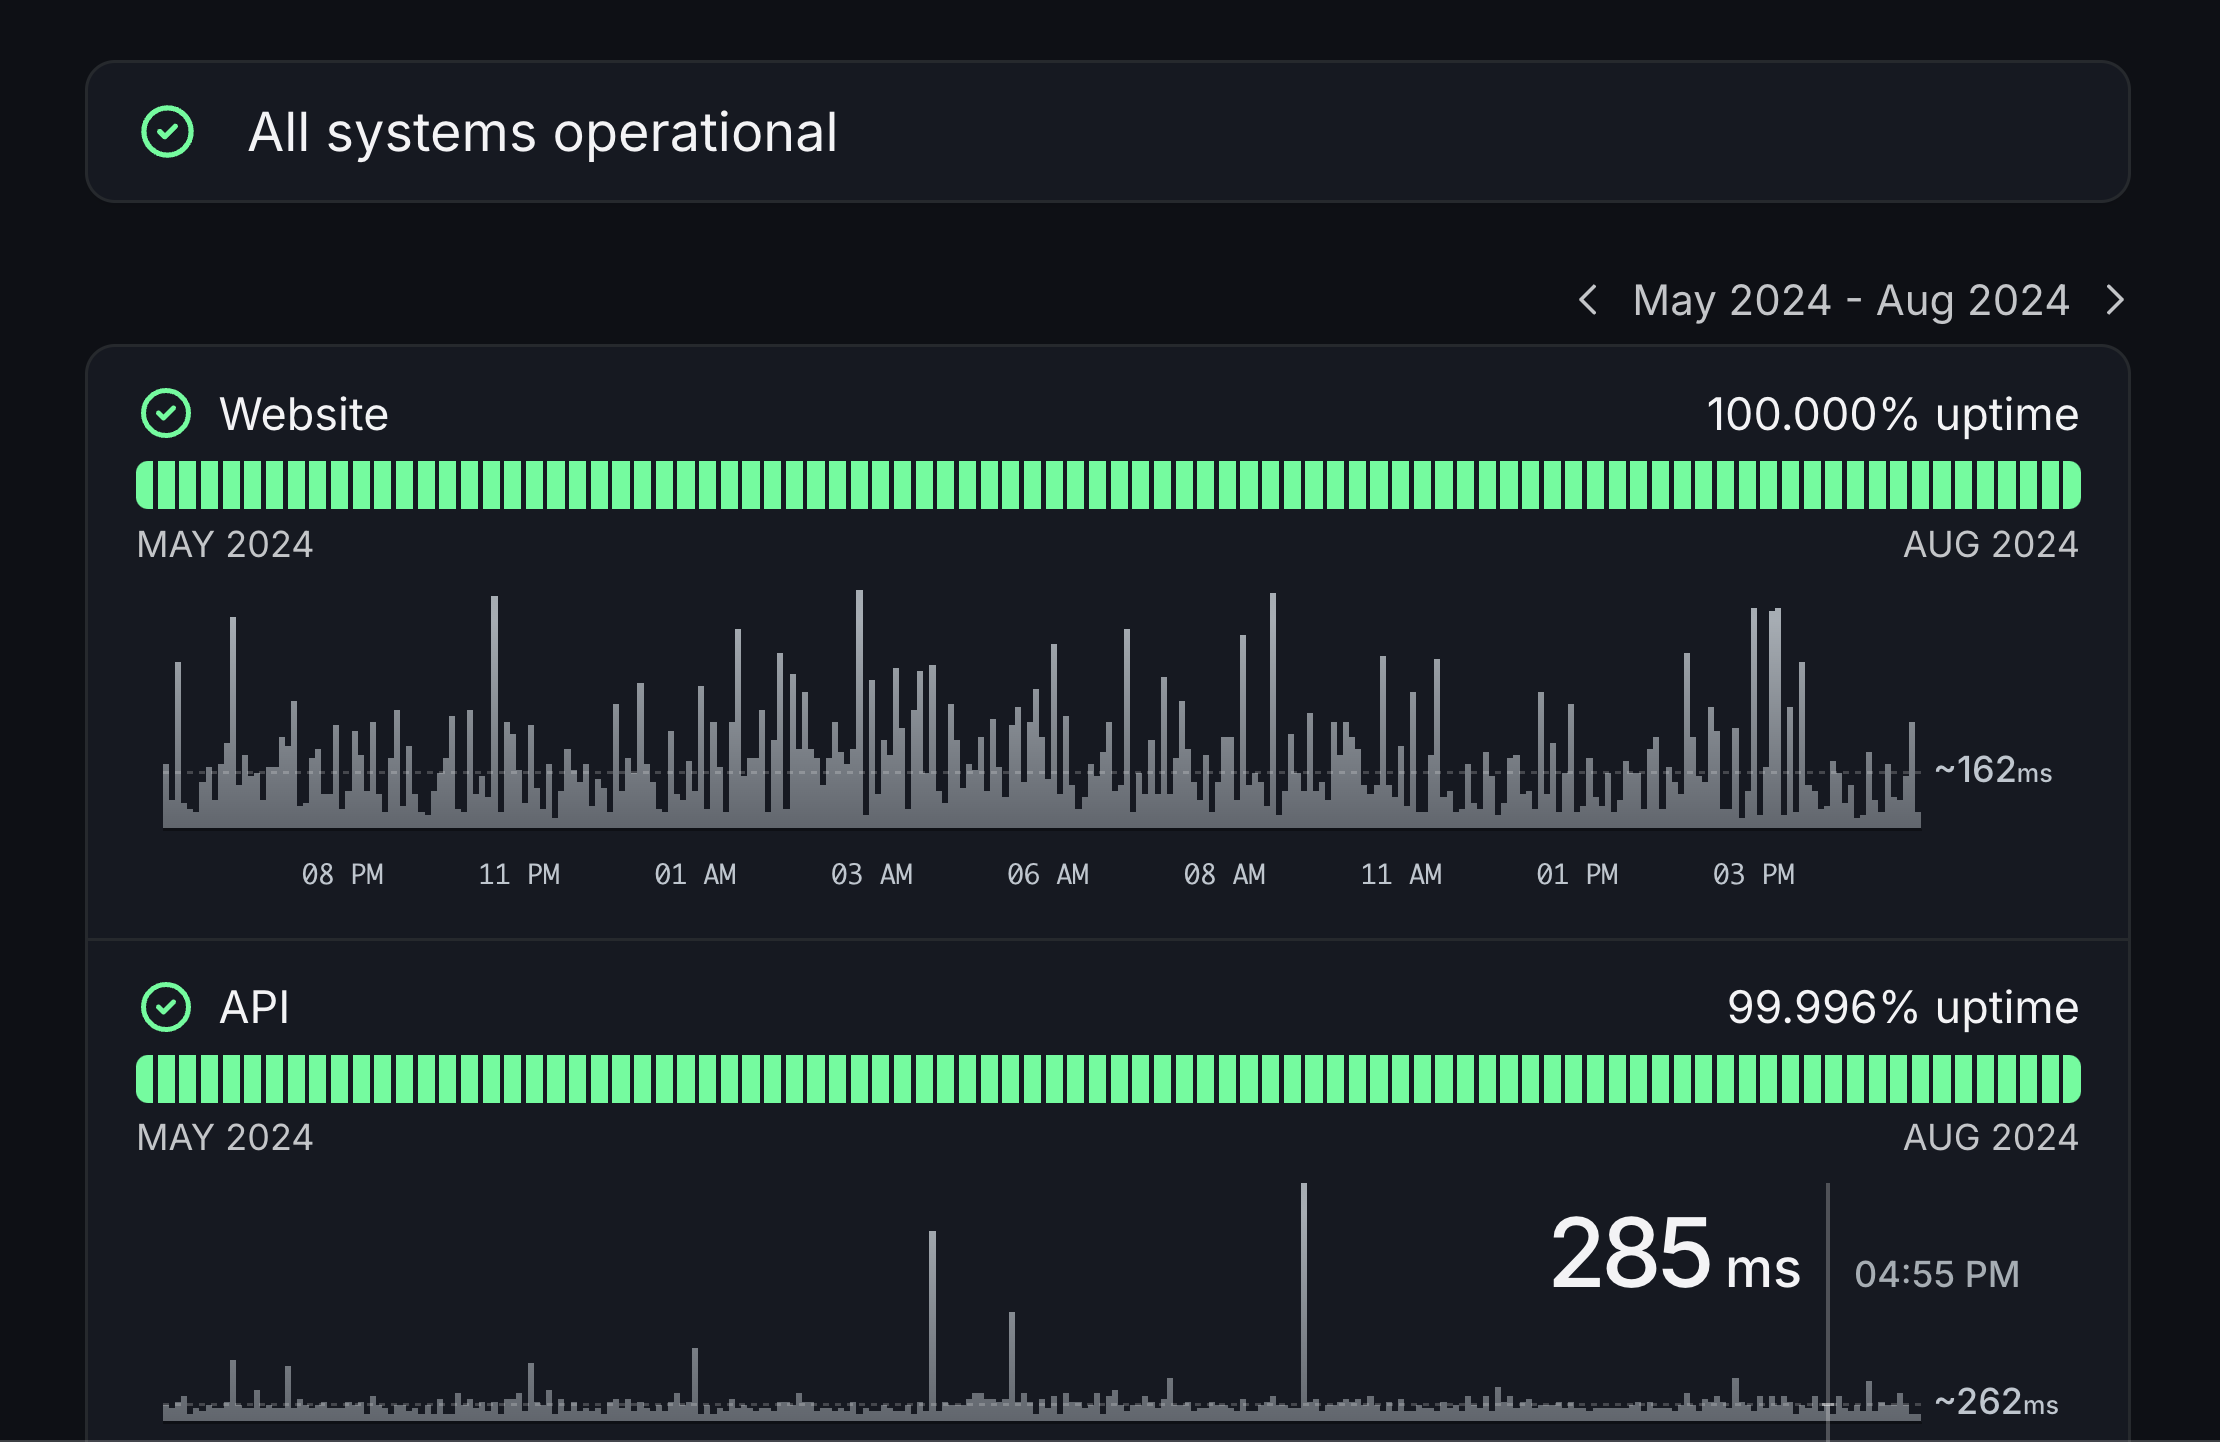
Task: Click the All systems operational heading
Action: (543, 132)
